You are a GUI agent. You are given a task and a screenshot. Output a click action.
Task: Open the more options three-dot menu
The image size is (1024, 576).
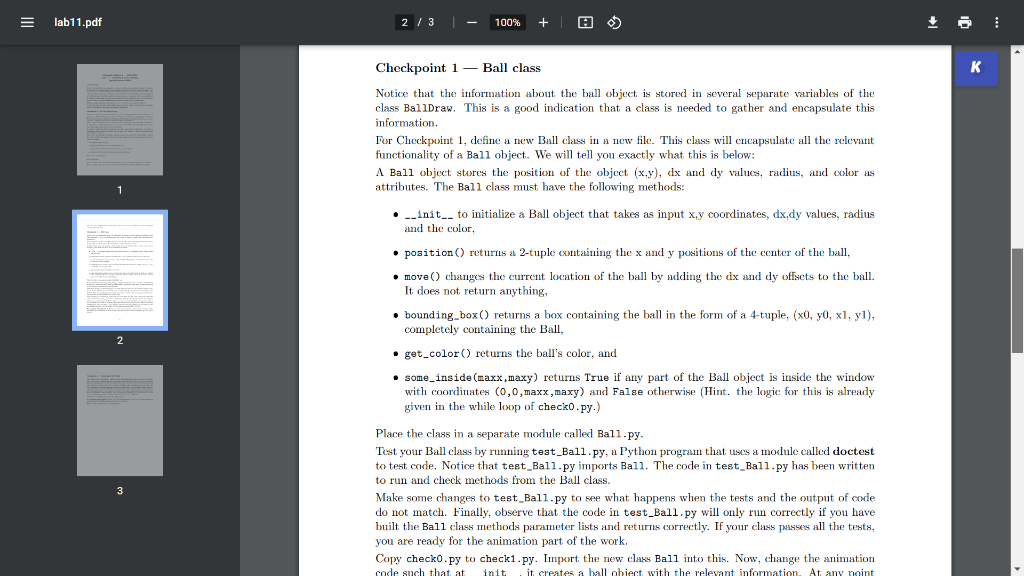click(x=996, y=21)
